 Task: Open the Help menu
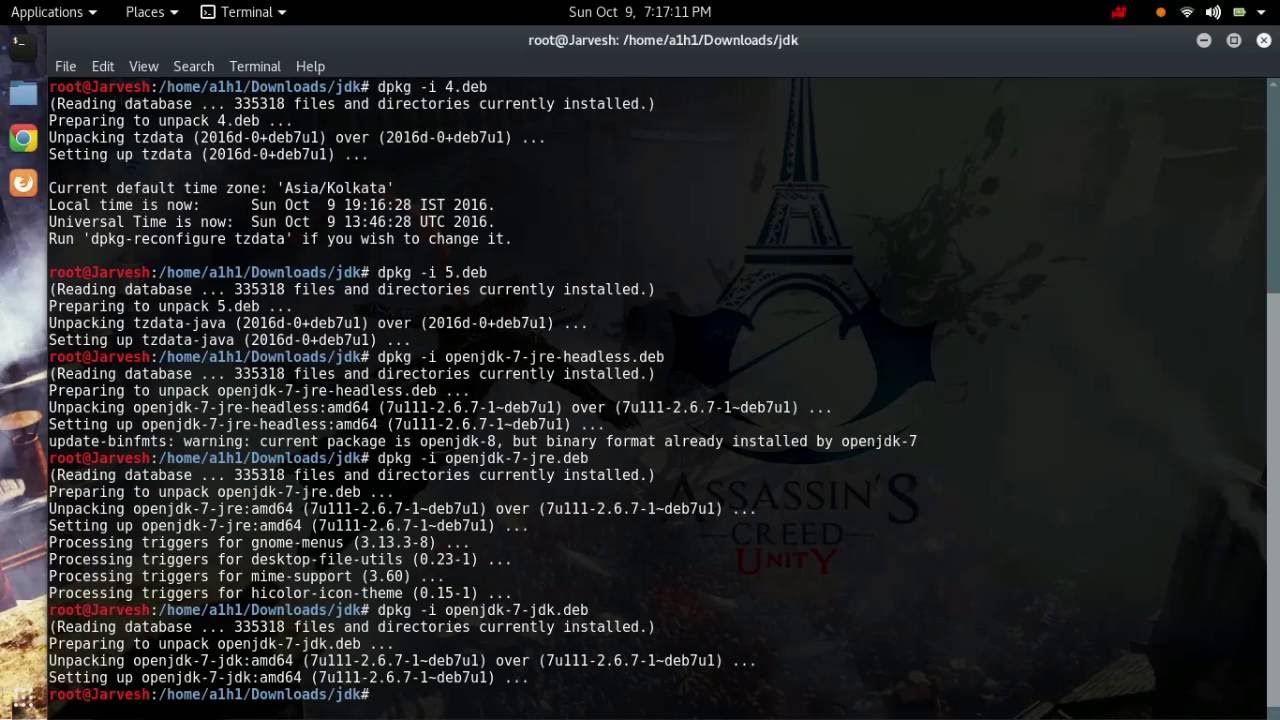(x=310, y=66)
